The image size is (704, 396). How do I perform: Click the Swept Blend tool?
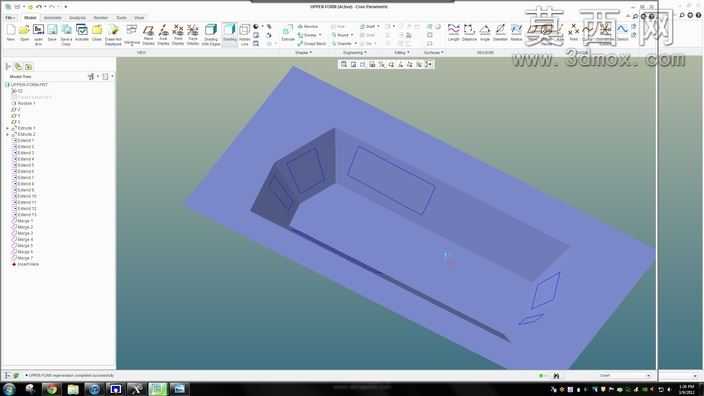click(312, 44)
